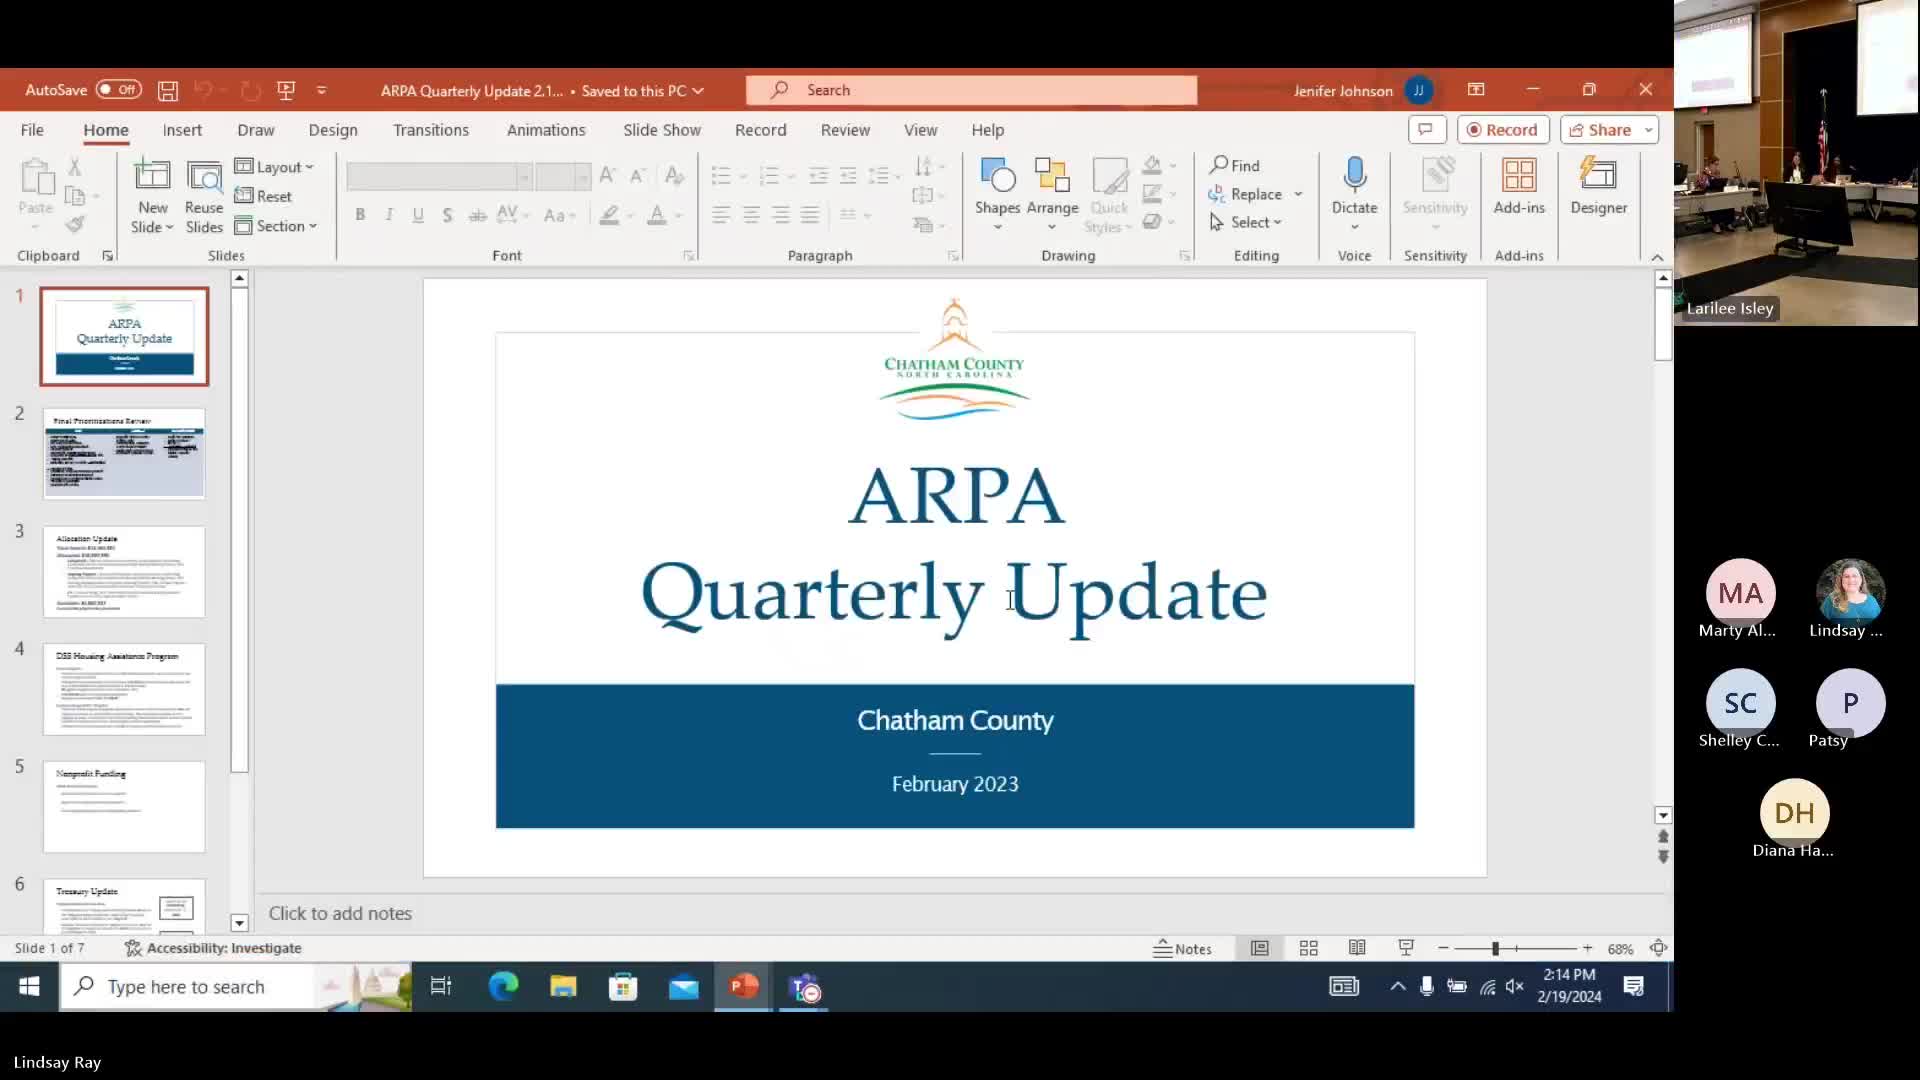Click the Save icon in title bar

click(x=168, y=90)
